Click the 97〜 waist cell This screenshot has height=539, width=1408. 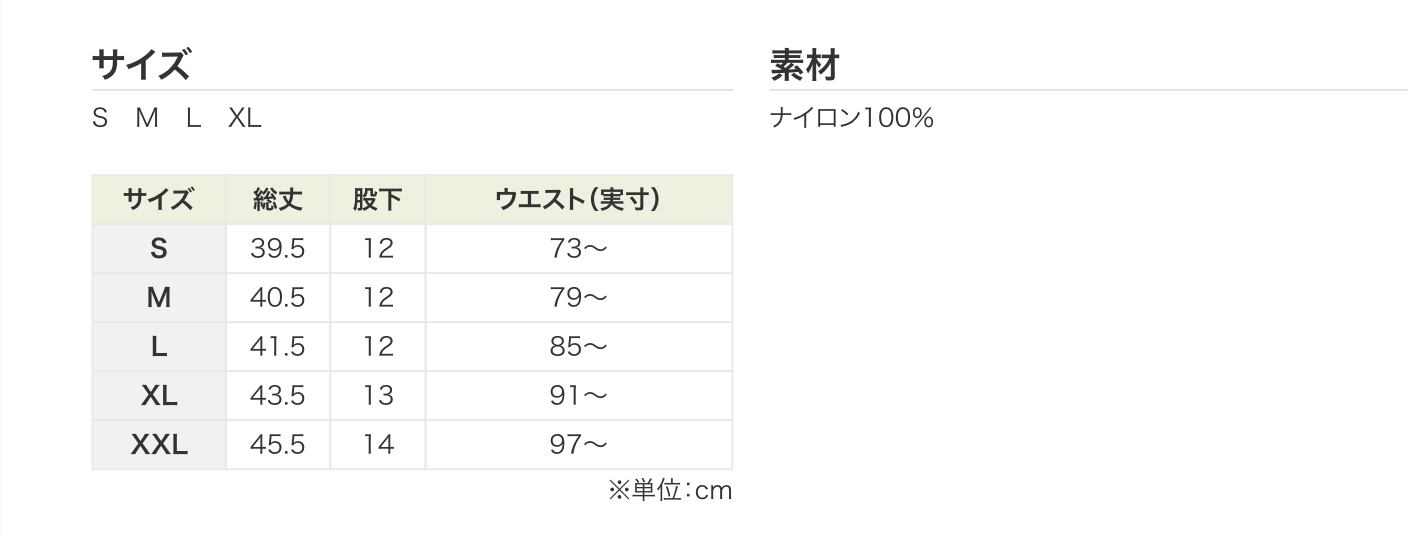(x=579, y=445)
